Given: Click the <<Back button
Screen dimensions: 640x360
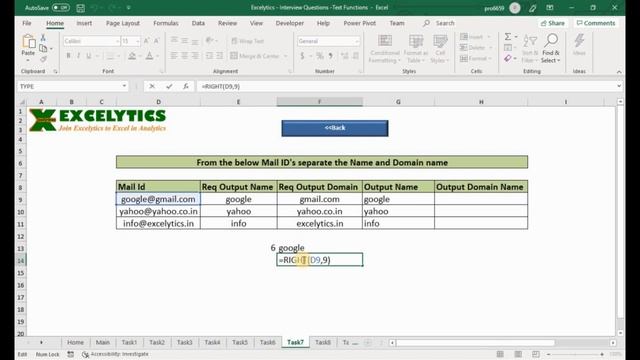Looking at the screenshot, I should (x=335, y=128).
